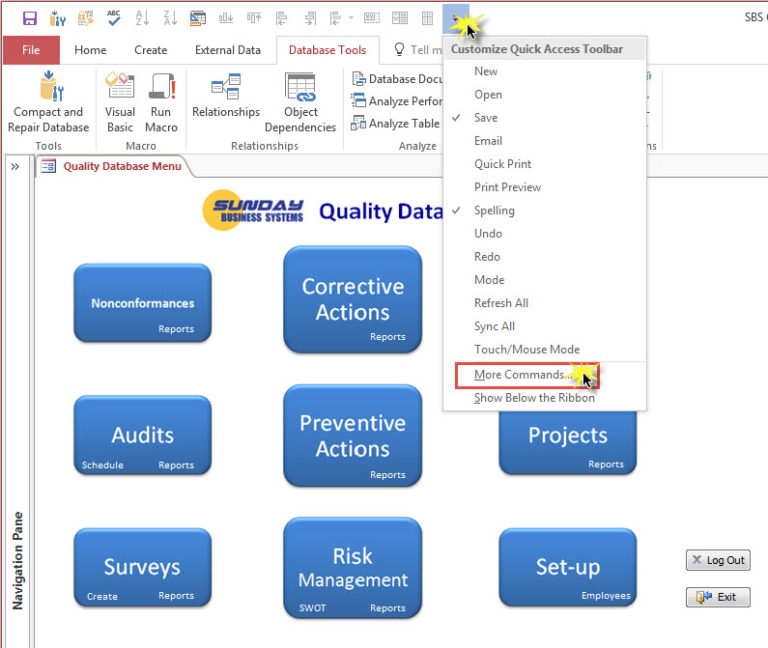Toggle the Customize Quick Access Toolbar dropdown arrow

[x=456, y=19]
